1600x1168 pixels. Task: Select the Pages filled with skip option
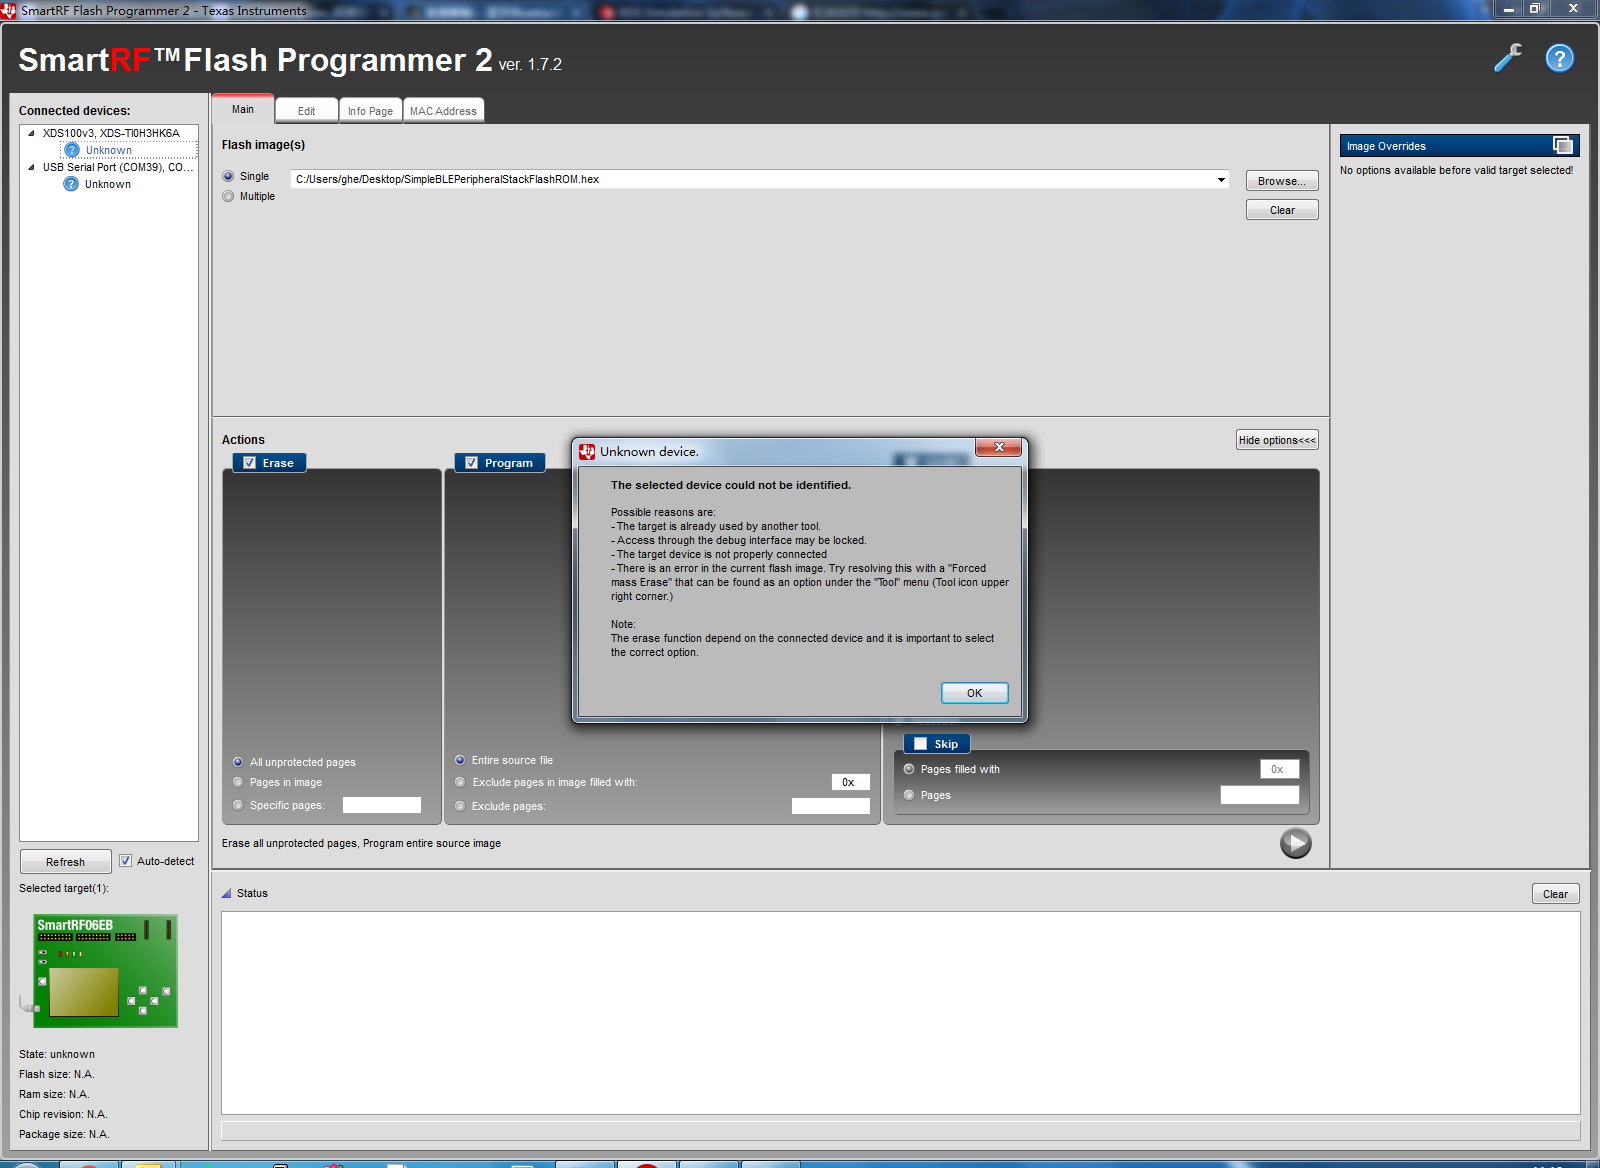tap(909, 769)
